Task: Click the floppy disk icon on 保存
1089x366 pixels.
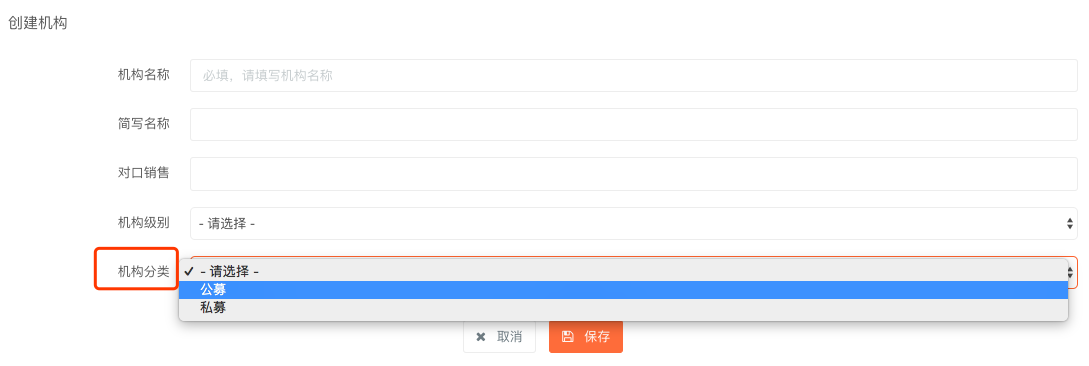Action: pyautogui.click(x=567, y=337)
